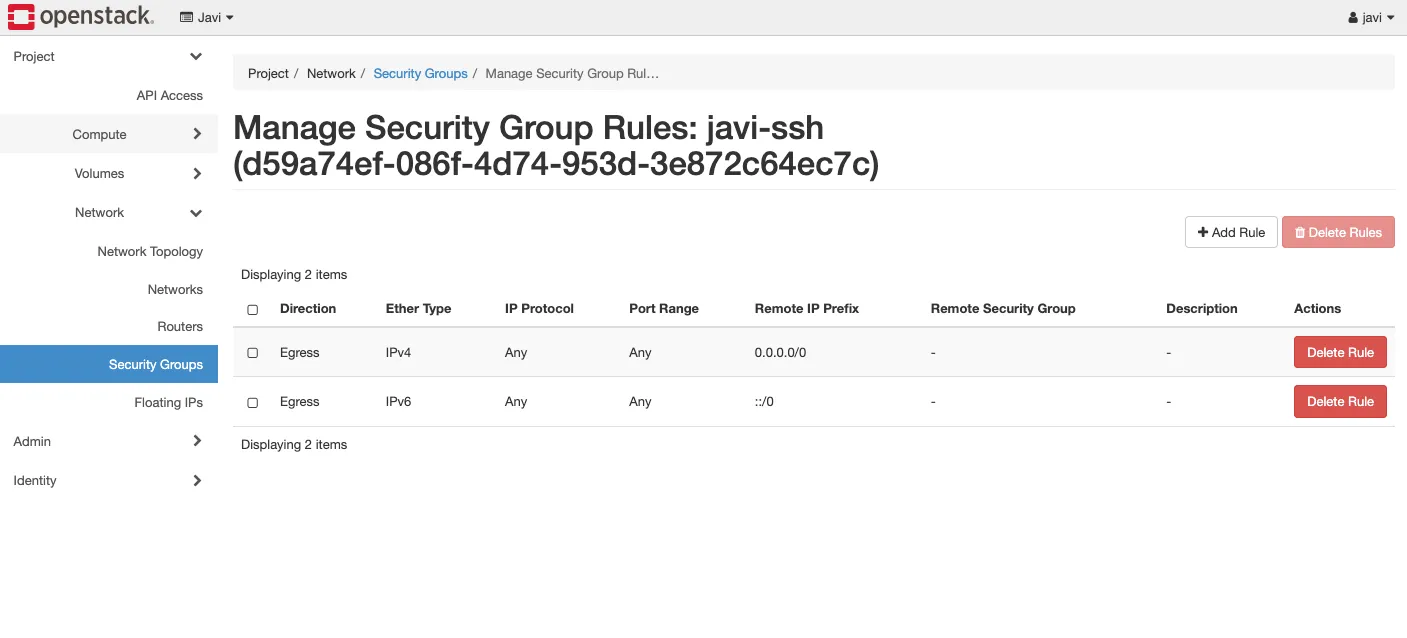Delete Rule for the IPv4 egress row
This screenshot has height=638, width=1407.
(x=1340, y=352)
